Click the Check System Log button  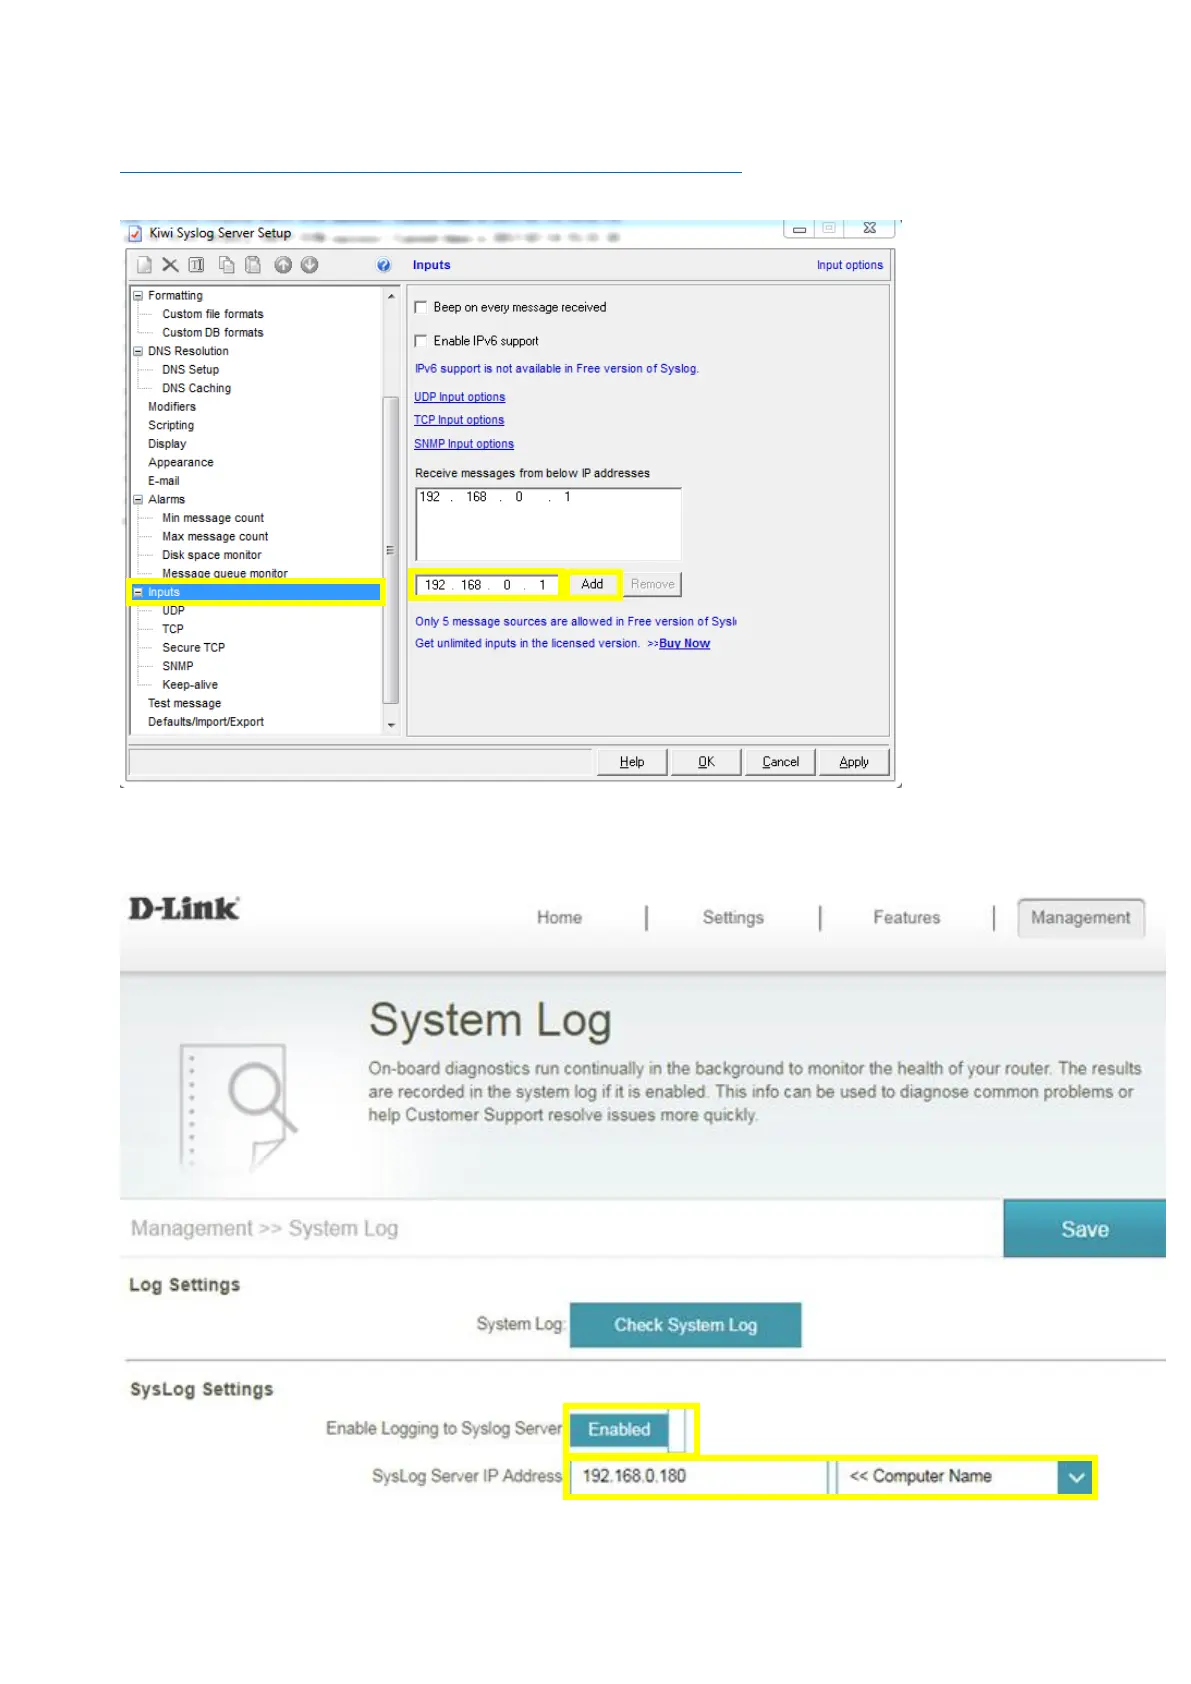click(x=686, y=1325)
